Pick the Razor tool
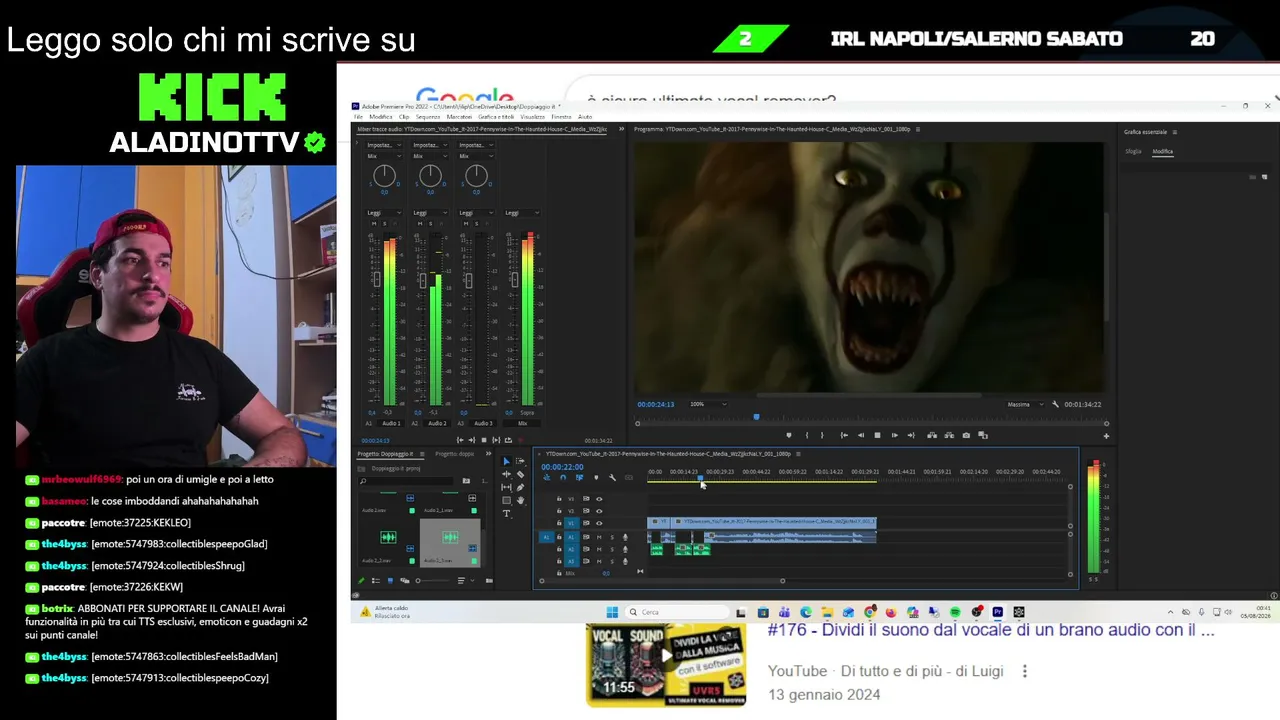The image size is (1280, 720). (520, 474)
